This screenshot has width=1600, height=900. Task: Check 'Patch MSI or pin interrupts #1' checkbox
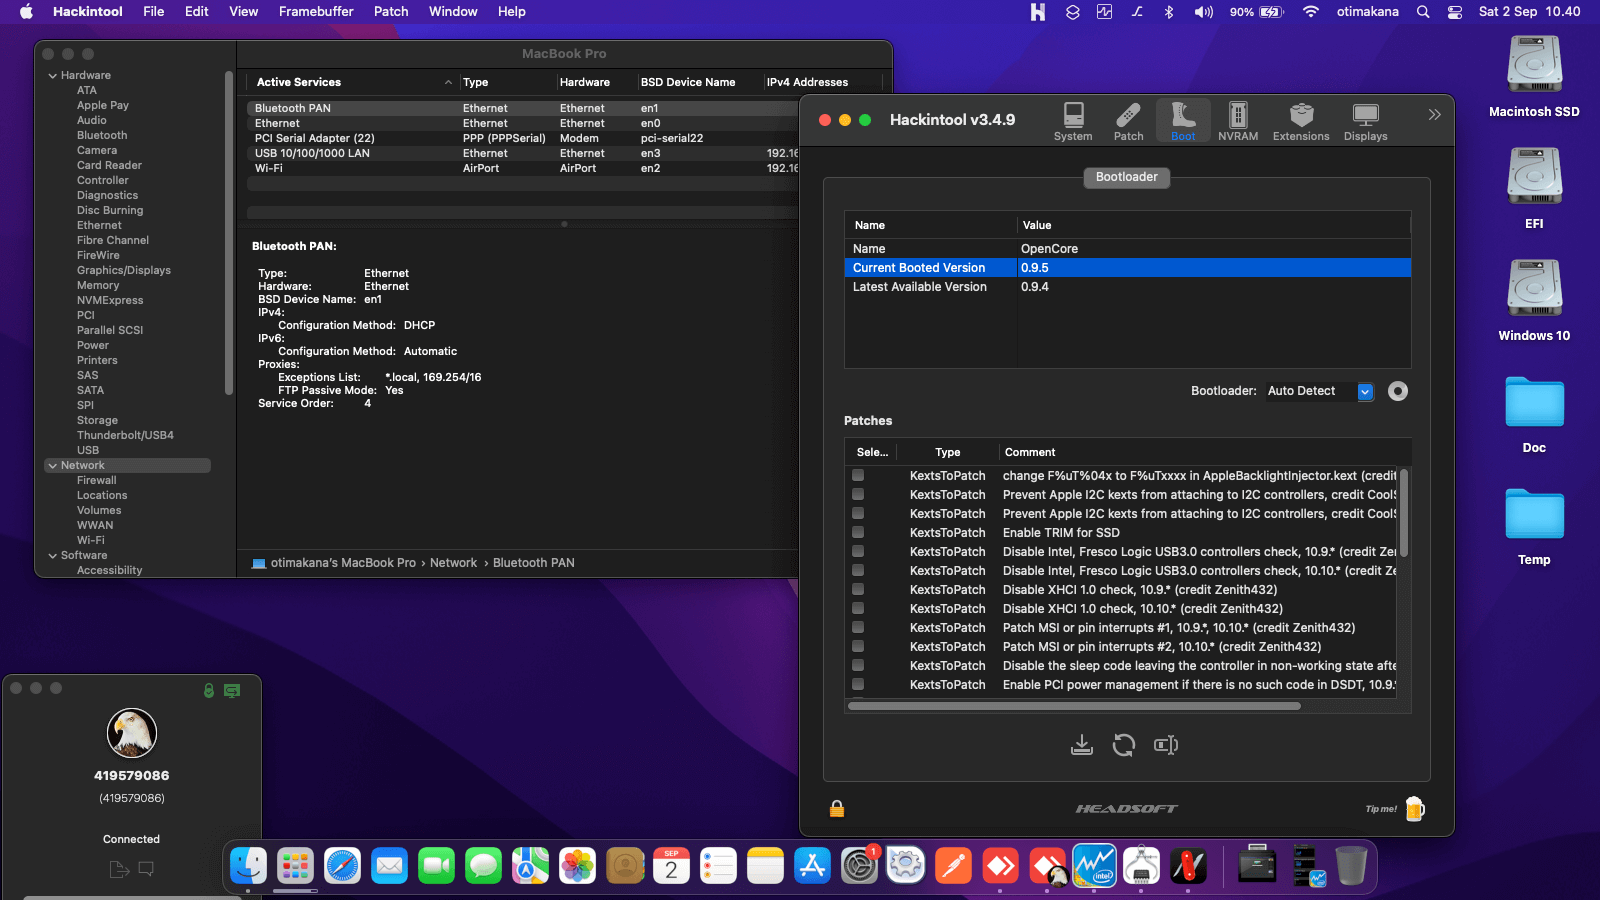(x=858, y=627)
